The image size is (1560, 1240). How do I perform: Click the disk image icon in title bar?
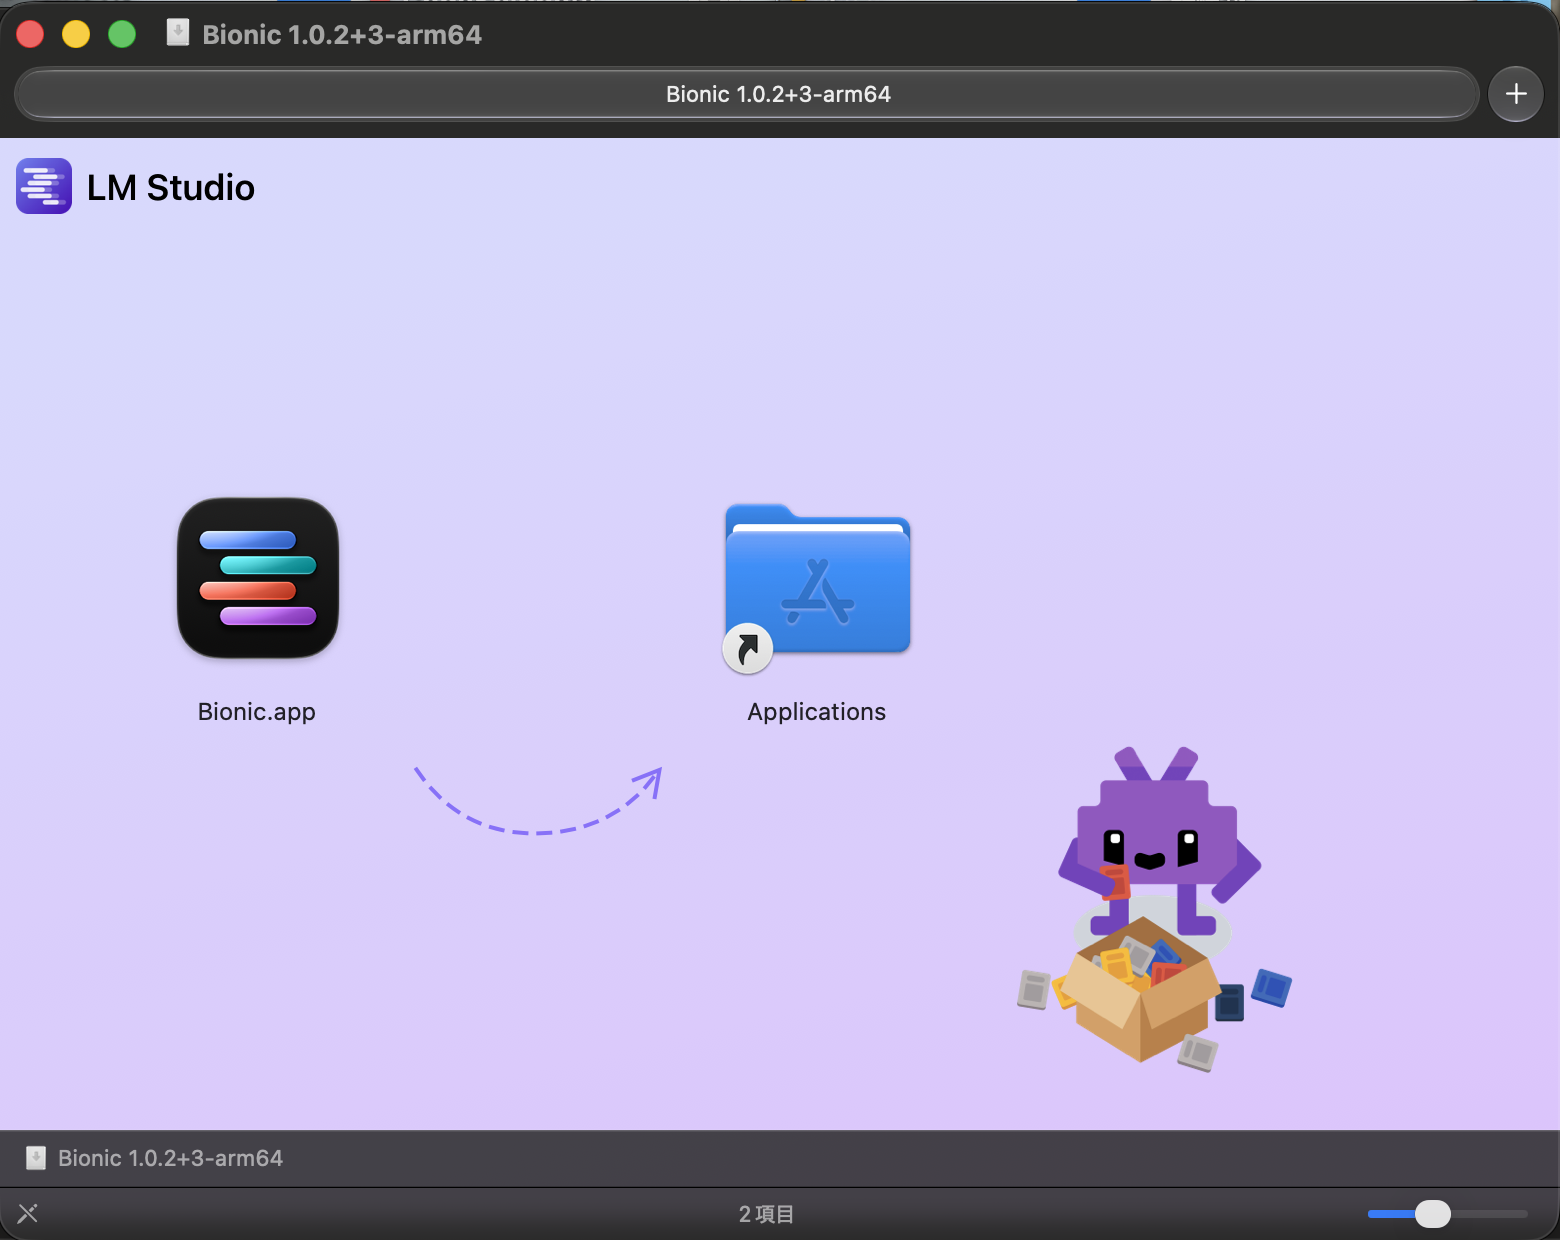[x=178, y=33]
